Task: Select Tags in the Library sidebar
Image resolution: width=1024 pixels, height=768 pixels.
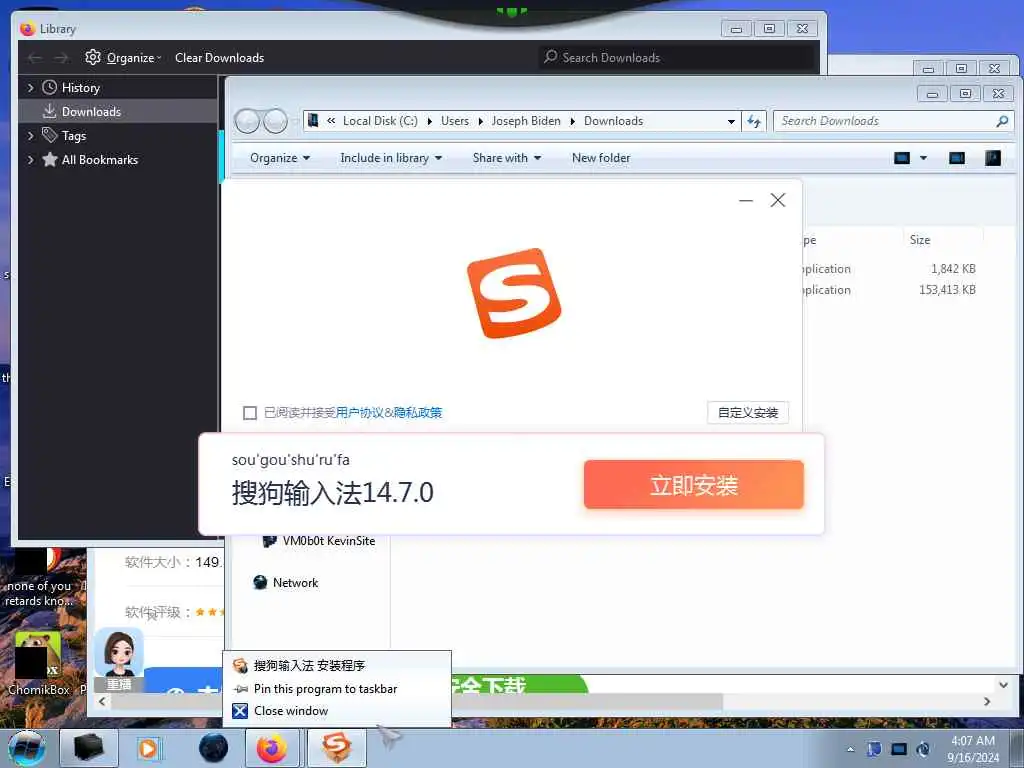Action: (73, 136)
